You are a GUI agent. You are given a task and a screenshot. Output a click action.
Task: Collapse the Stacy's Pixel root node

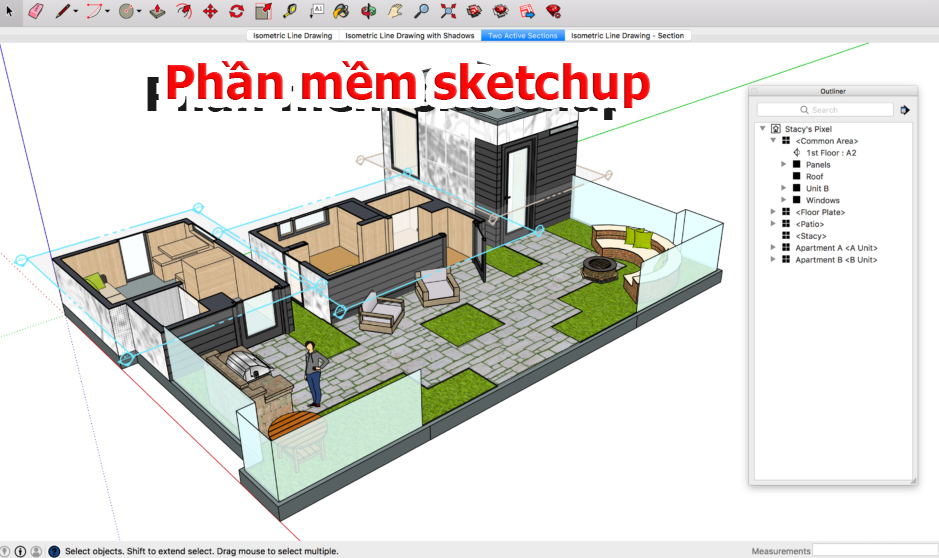point(762,128)
